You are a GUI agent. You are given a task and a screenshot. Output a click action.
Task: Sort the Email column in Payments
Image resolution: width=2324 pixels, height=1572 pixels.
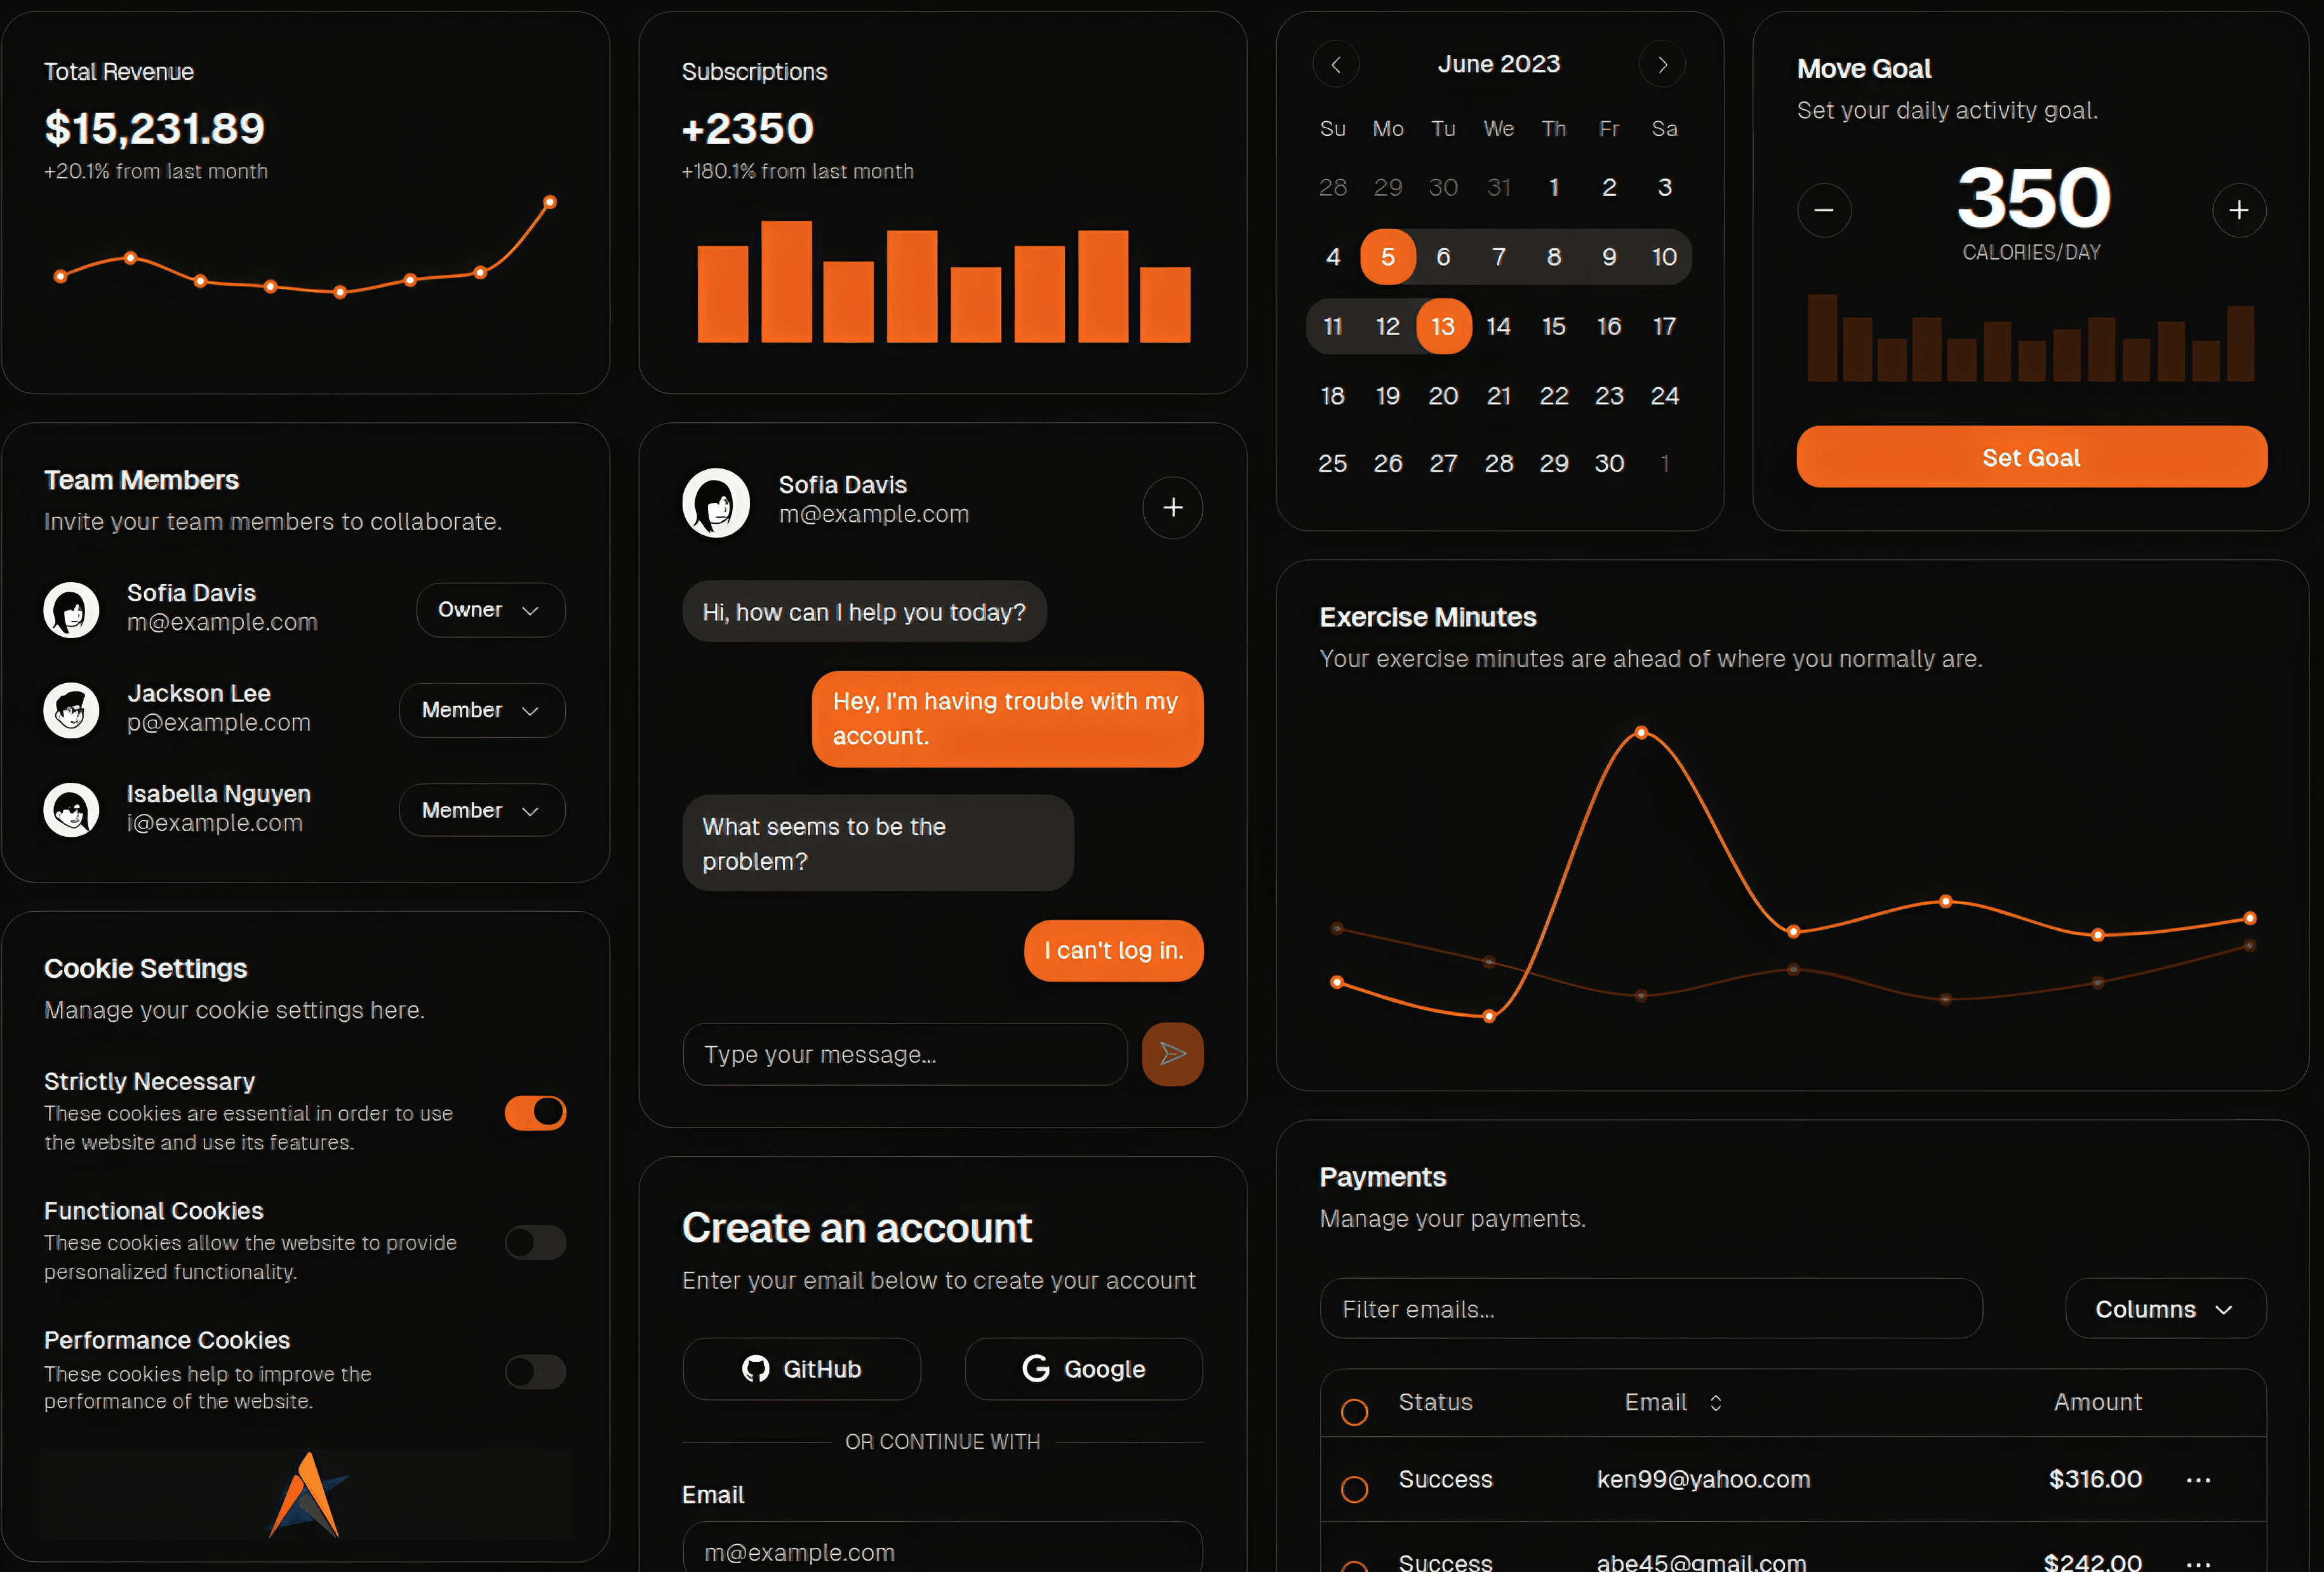point(1714,1402)
